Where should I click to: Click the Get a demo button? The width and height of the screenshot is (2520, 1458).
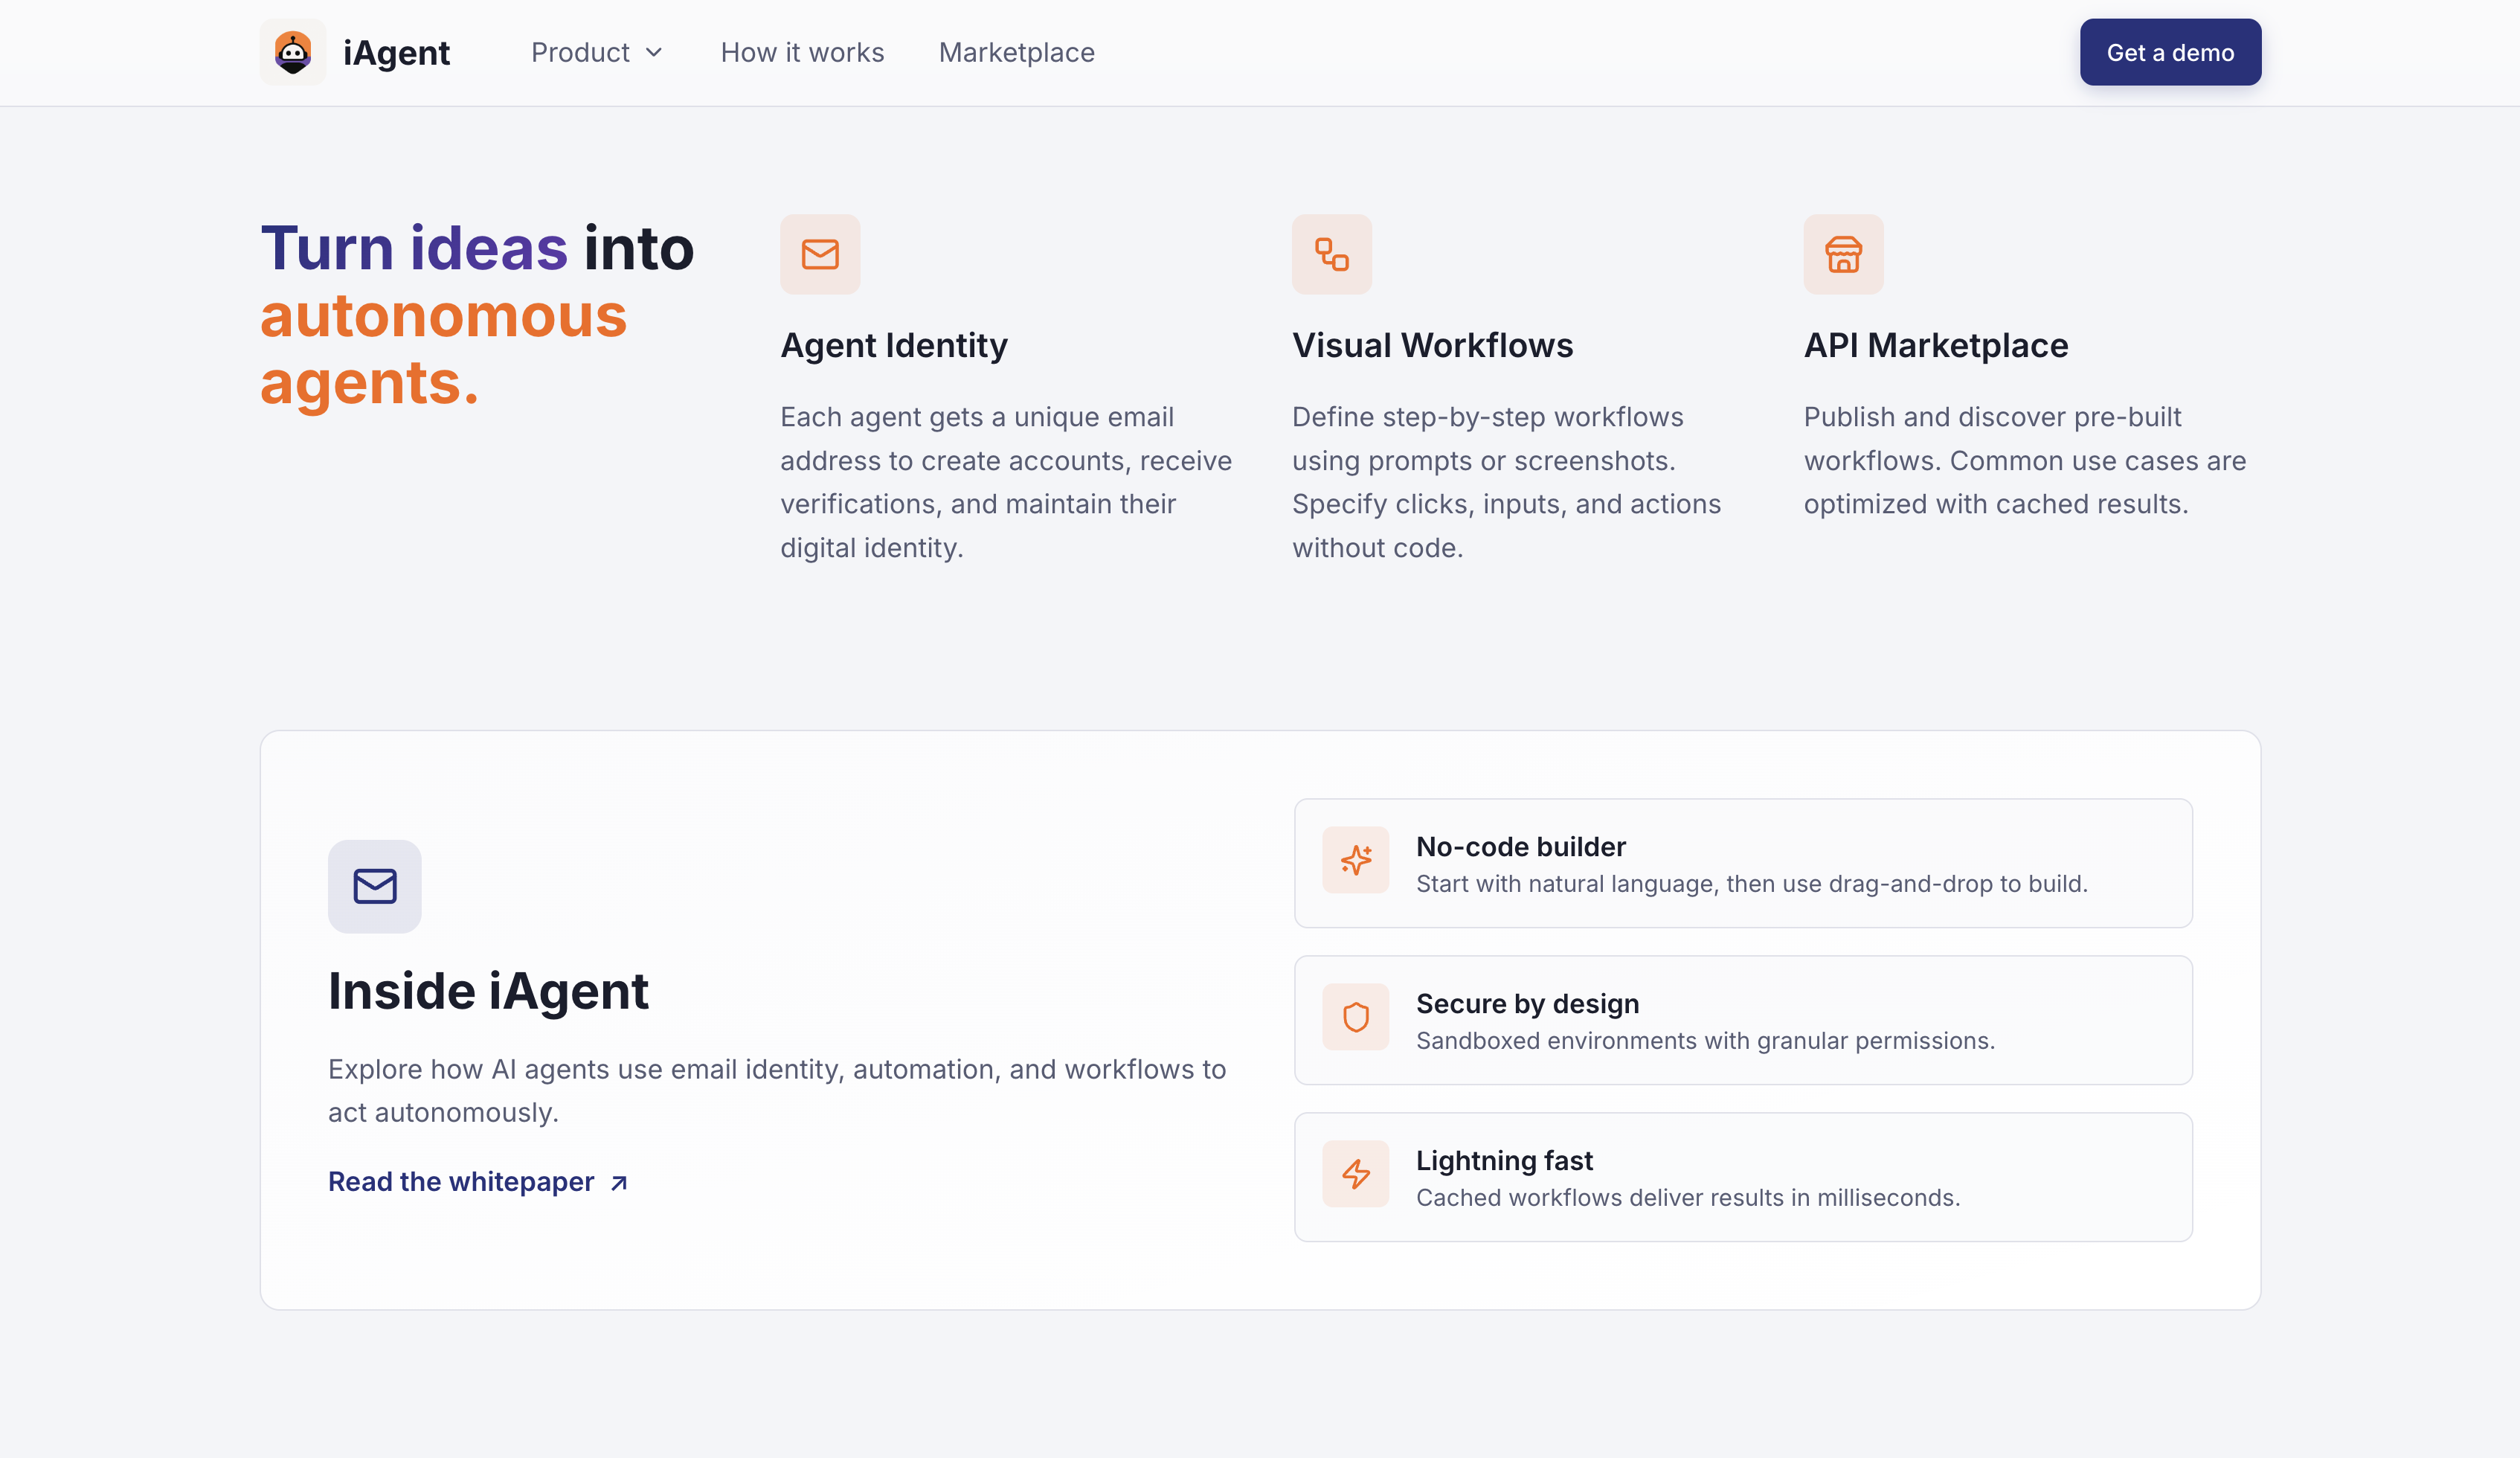pos(2170,52)
